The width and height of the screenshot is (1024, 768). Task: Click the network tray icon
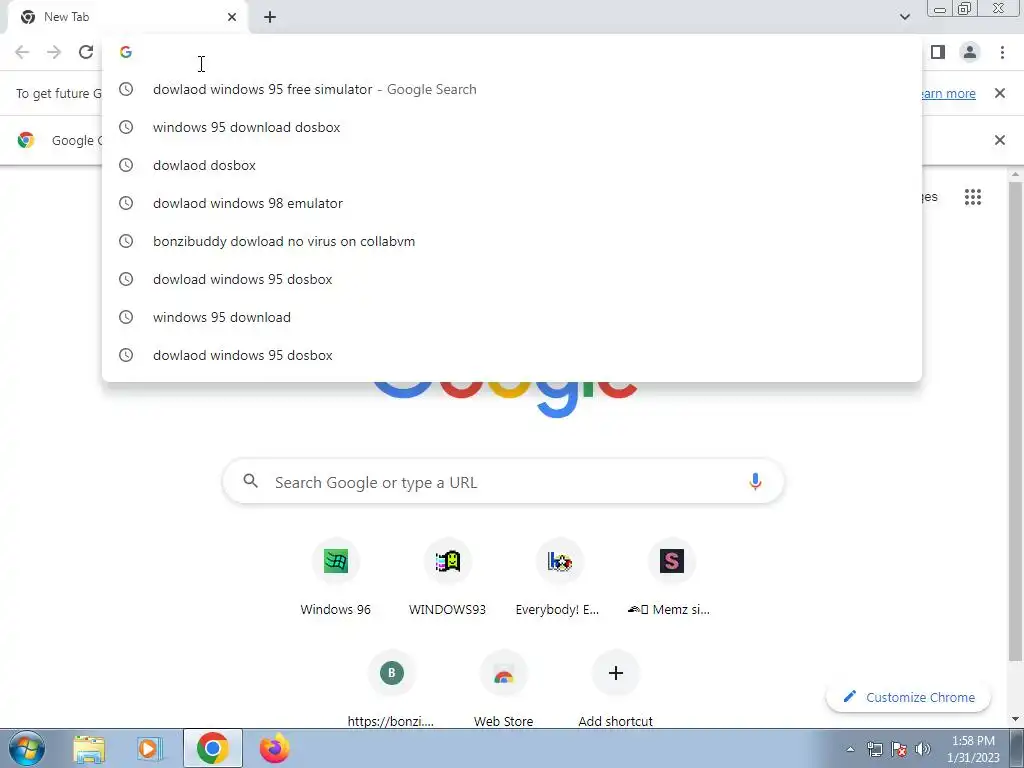pos(874,749)
